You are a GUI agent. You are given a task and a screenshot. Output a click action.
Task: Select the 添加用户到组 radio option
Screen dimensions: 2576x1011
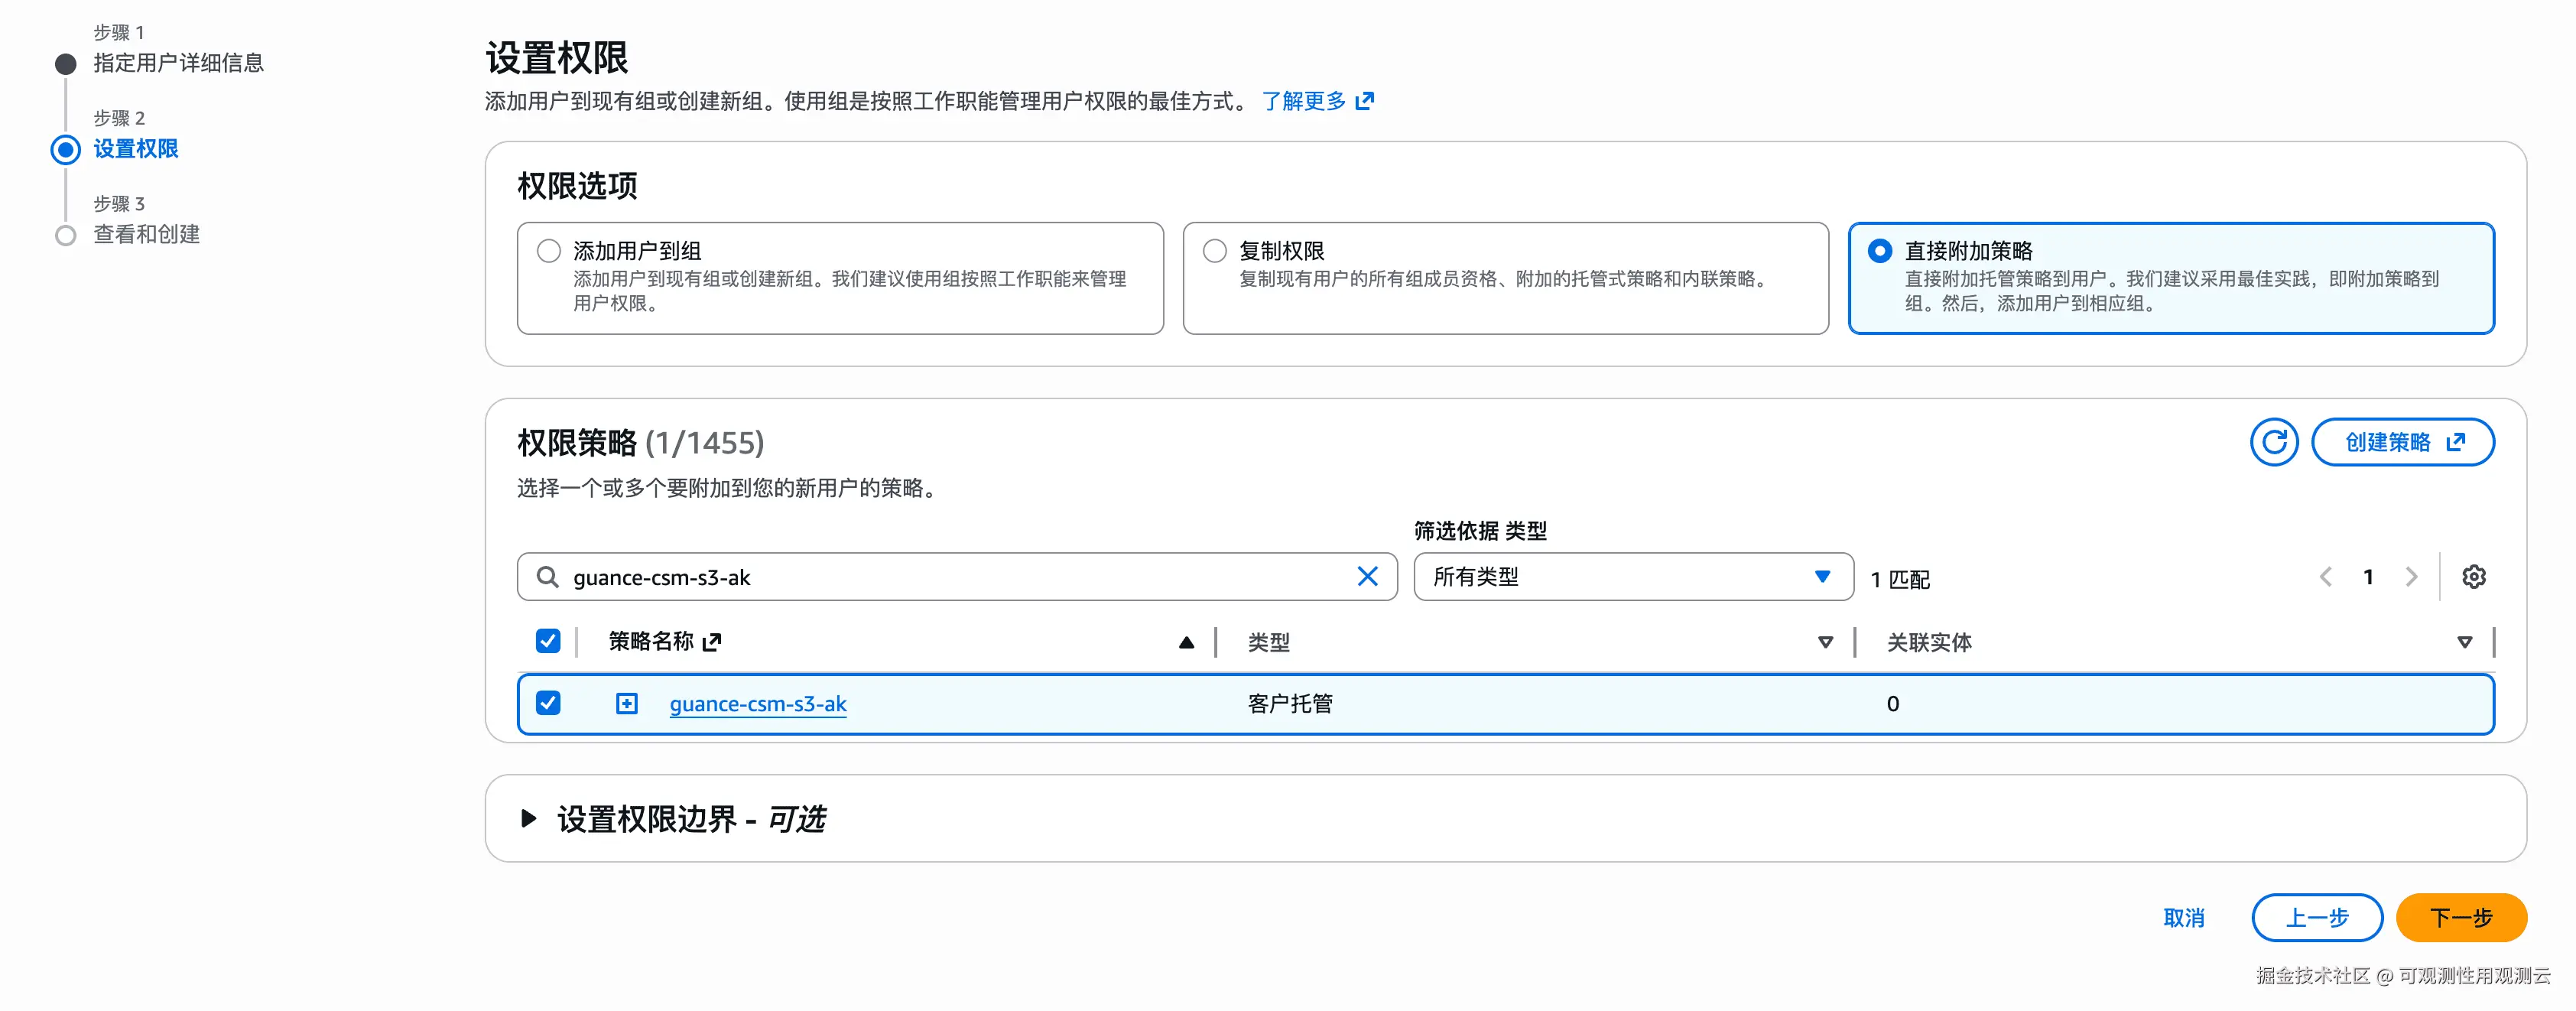(548, 251)
